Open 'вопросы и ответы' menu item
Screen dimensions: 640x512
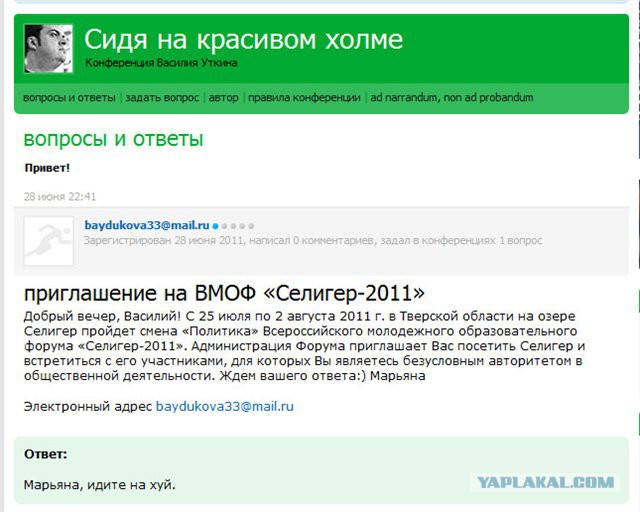(x=69, y=98)
